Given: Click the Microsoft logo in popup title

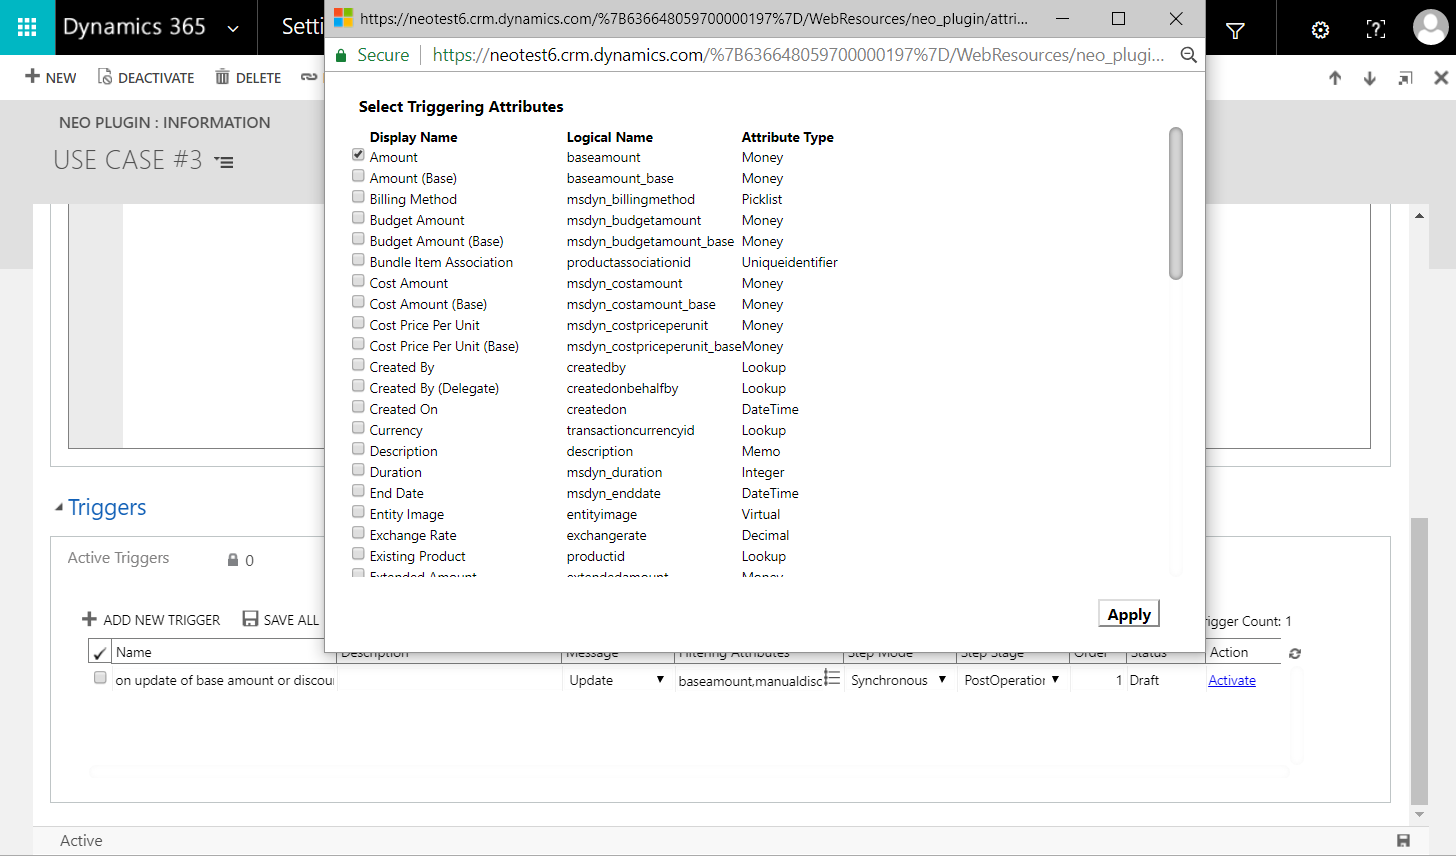Looking at the screenshot, I should click(343, 18).
